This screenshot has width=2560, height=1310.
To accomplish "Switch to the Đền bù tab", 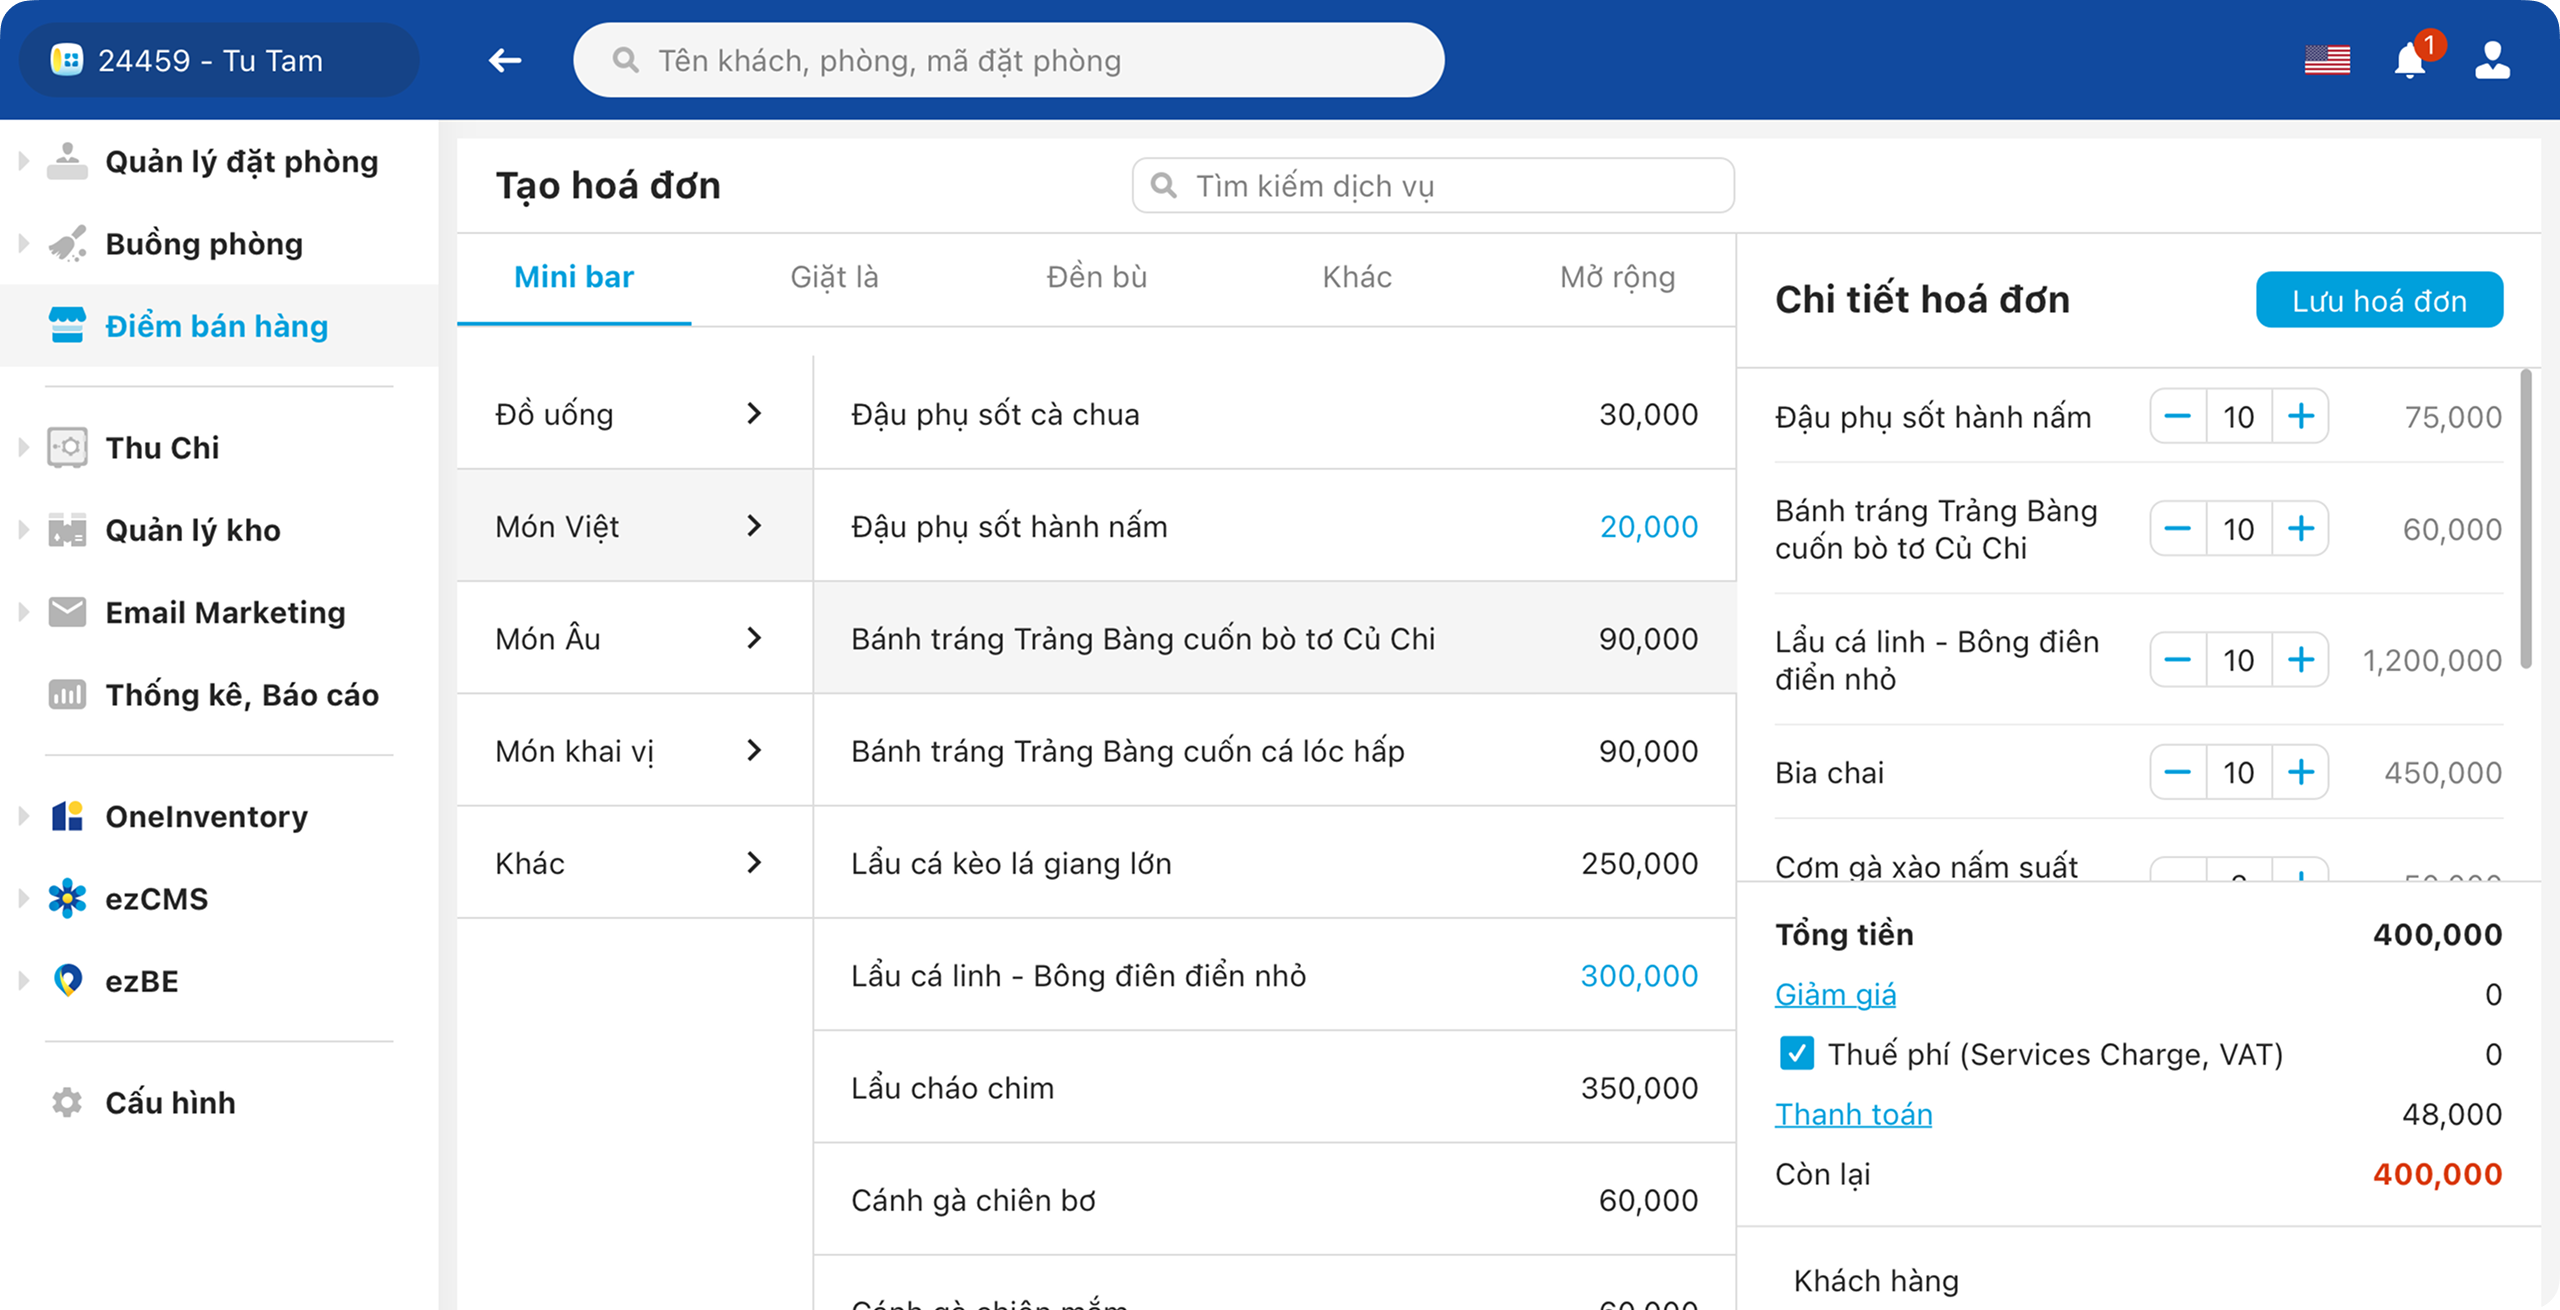I will point(1096,277).
